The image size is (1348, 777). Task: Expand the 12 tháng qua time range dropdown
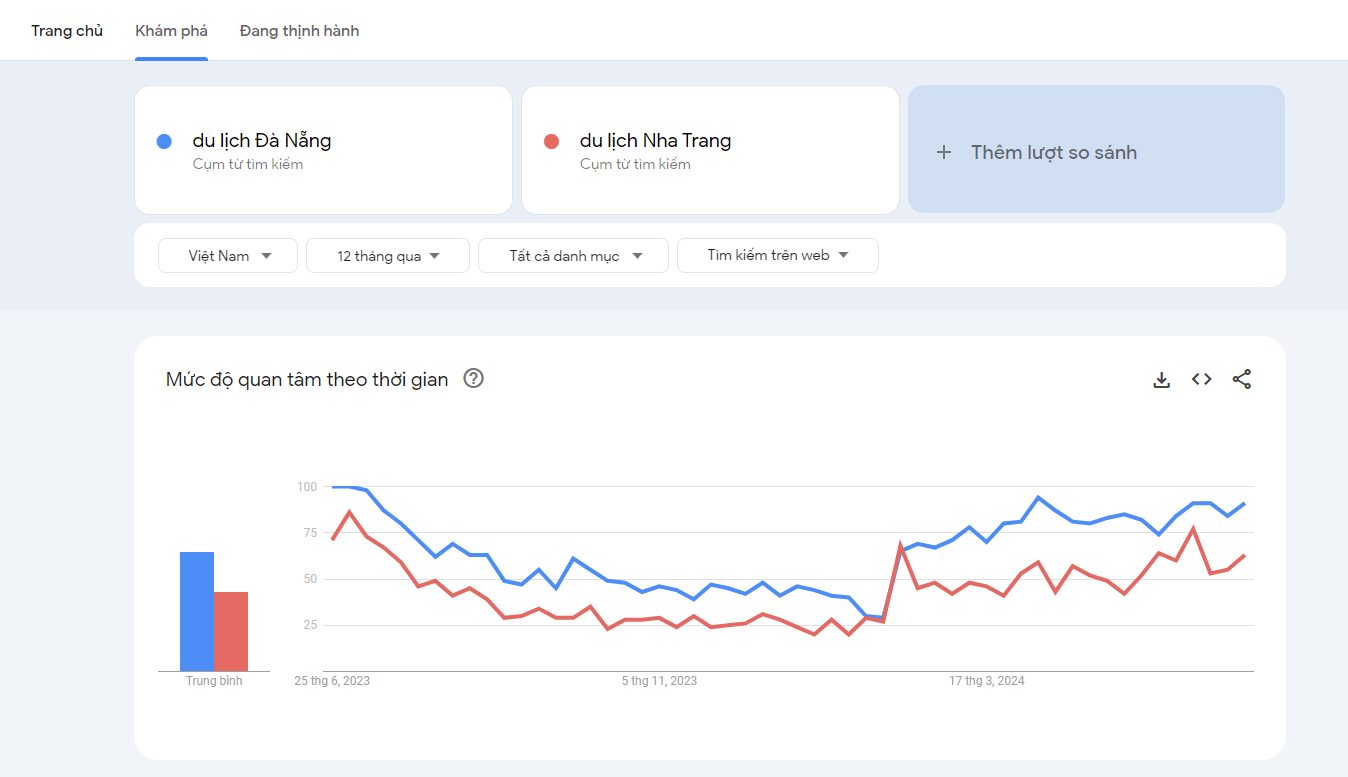tap(388, 256)
